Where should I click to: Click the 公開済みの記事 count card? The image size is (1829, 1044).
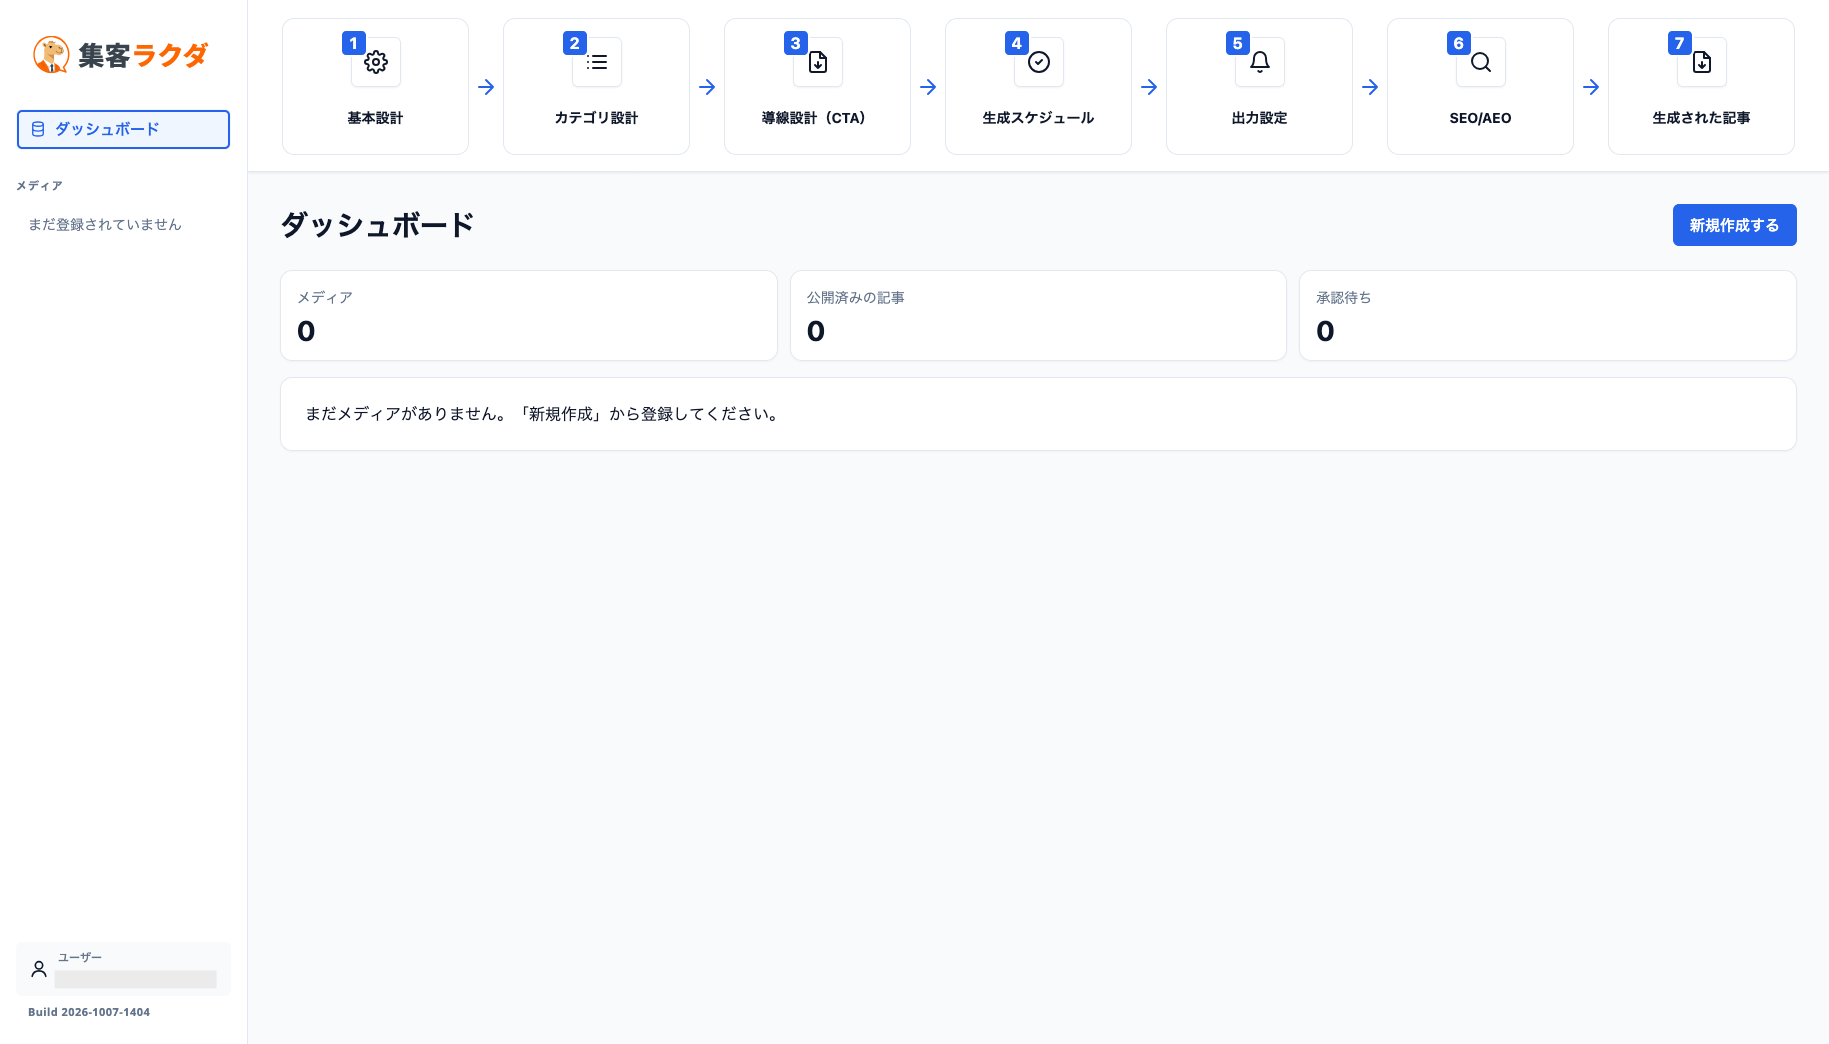tap(1038, 315)
